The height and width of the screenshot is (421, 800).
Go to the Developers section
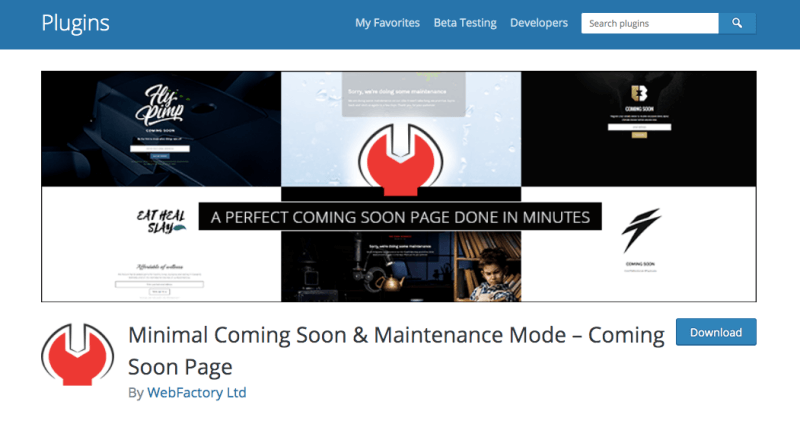pos(539,23)
